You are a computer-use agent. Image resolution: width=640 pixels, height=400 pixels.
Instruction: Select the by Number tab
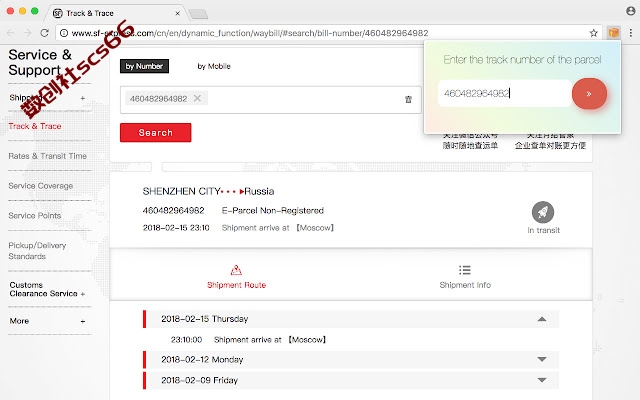pos(144,66)
